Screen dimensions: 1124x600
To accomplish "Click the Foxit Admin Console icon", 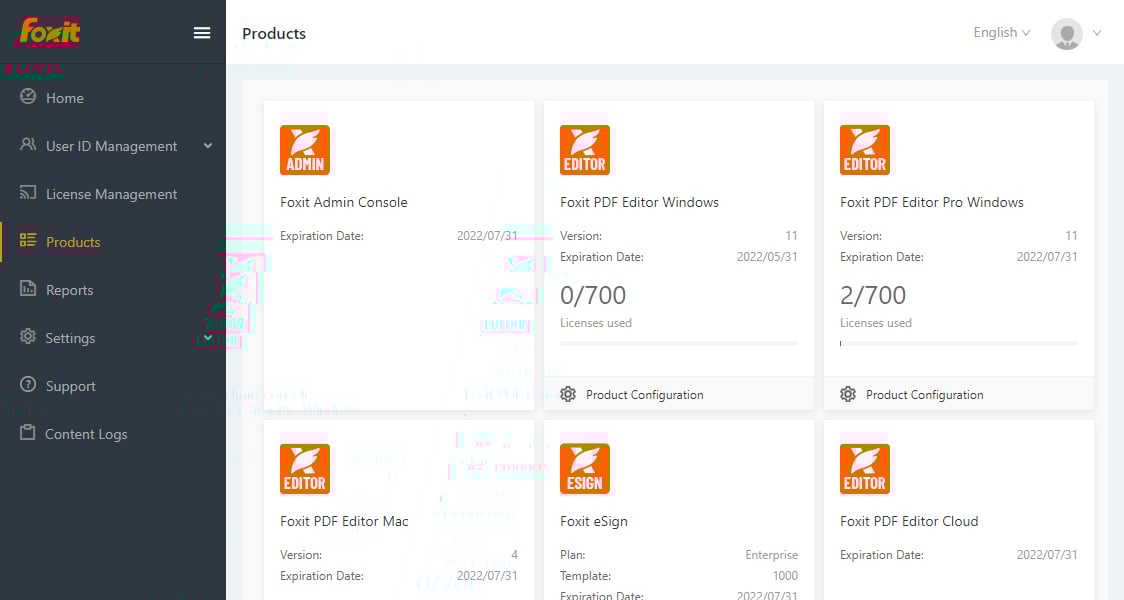I will point(305,150).
